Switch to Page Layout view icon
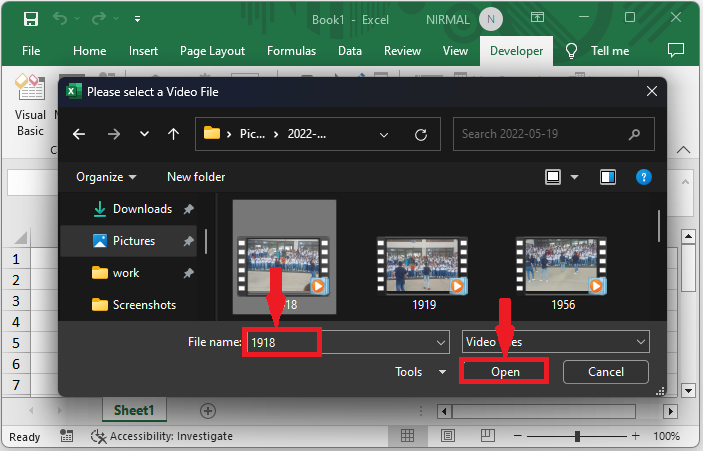Image resolution: width=703 pixels, height=451 pixels. point(447,435)
